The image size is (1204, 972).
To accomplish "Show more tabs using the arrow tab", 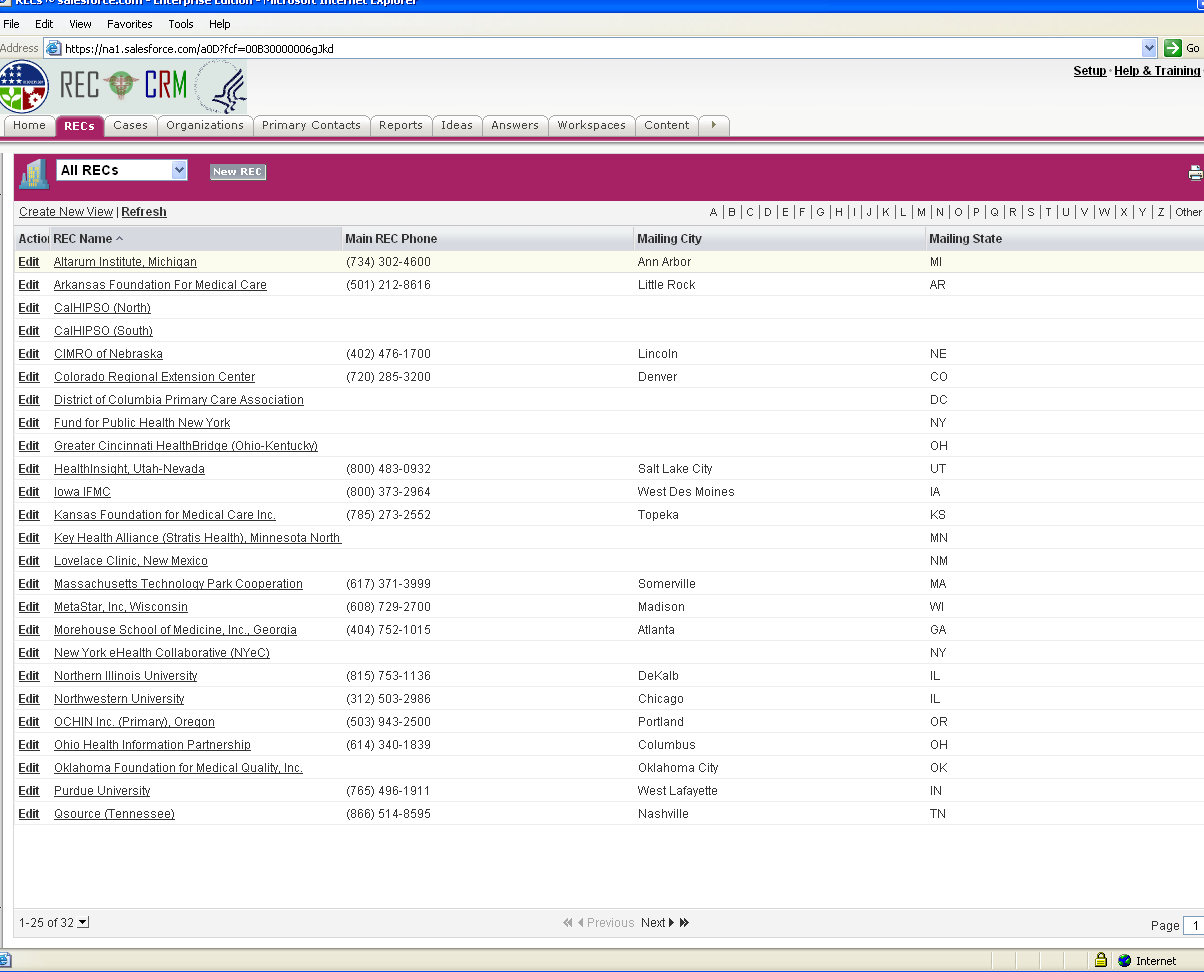I will [713, 125].
